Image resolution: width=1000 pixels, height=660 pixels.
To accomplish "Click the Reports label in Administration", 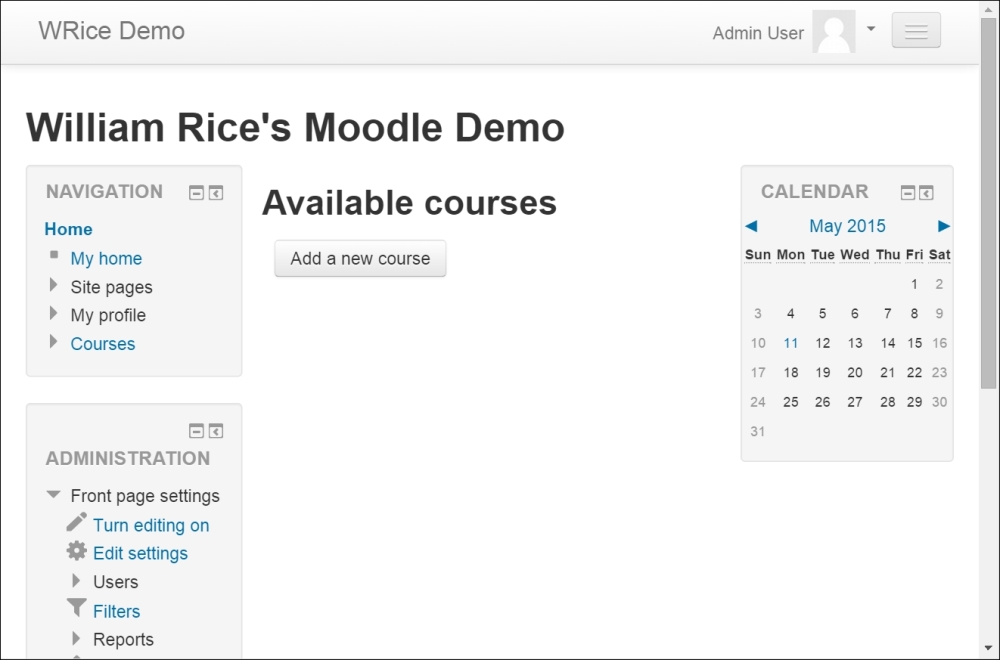I will (123, 639).
